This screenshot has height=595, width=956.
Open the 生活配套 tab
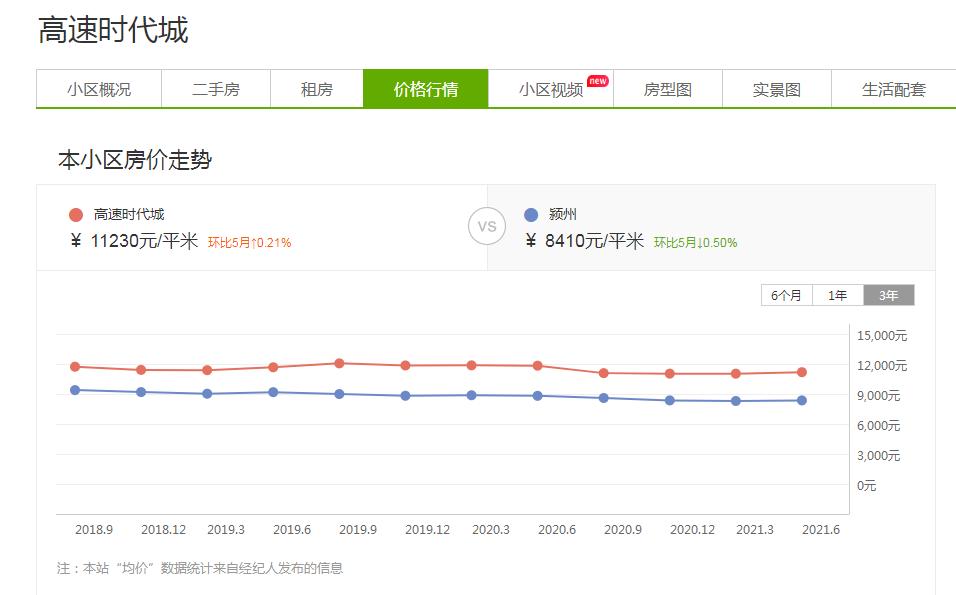click(894, 88)
